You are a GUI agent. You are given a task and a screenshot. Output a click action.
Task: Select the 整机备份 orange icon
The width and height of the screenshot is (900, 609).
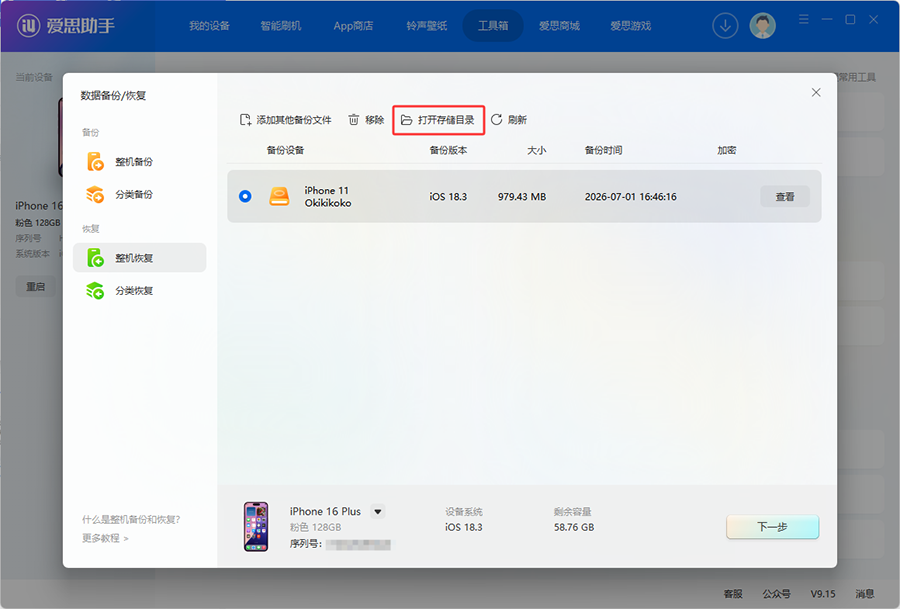[x=95, y=161]
